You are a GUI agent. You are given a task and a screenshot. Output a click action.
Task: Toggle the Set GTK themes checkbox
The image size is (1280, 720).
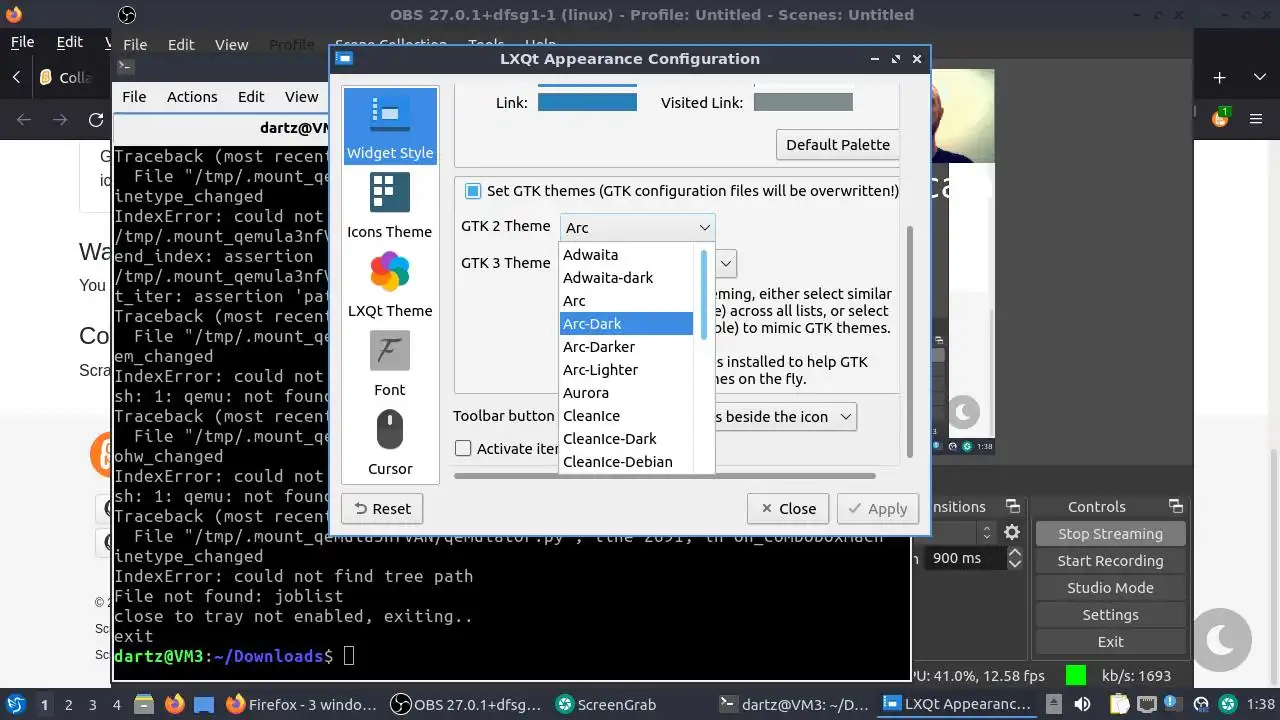click(x=473, y=191)
